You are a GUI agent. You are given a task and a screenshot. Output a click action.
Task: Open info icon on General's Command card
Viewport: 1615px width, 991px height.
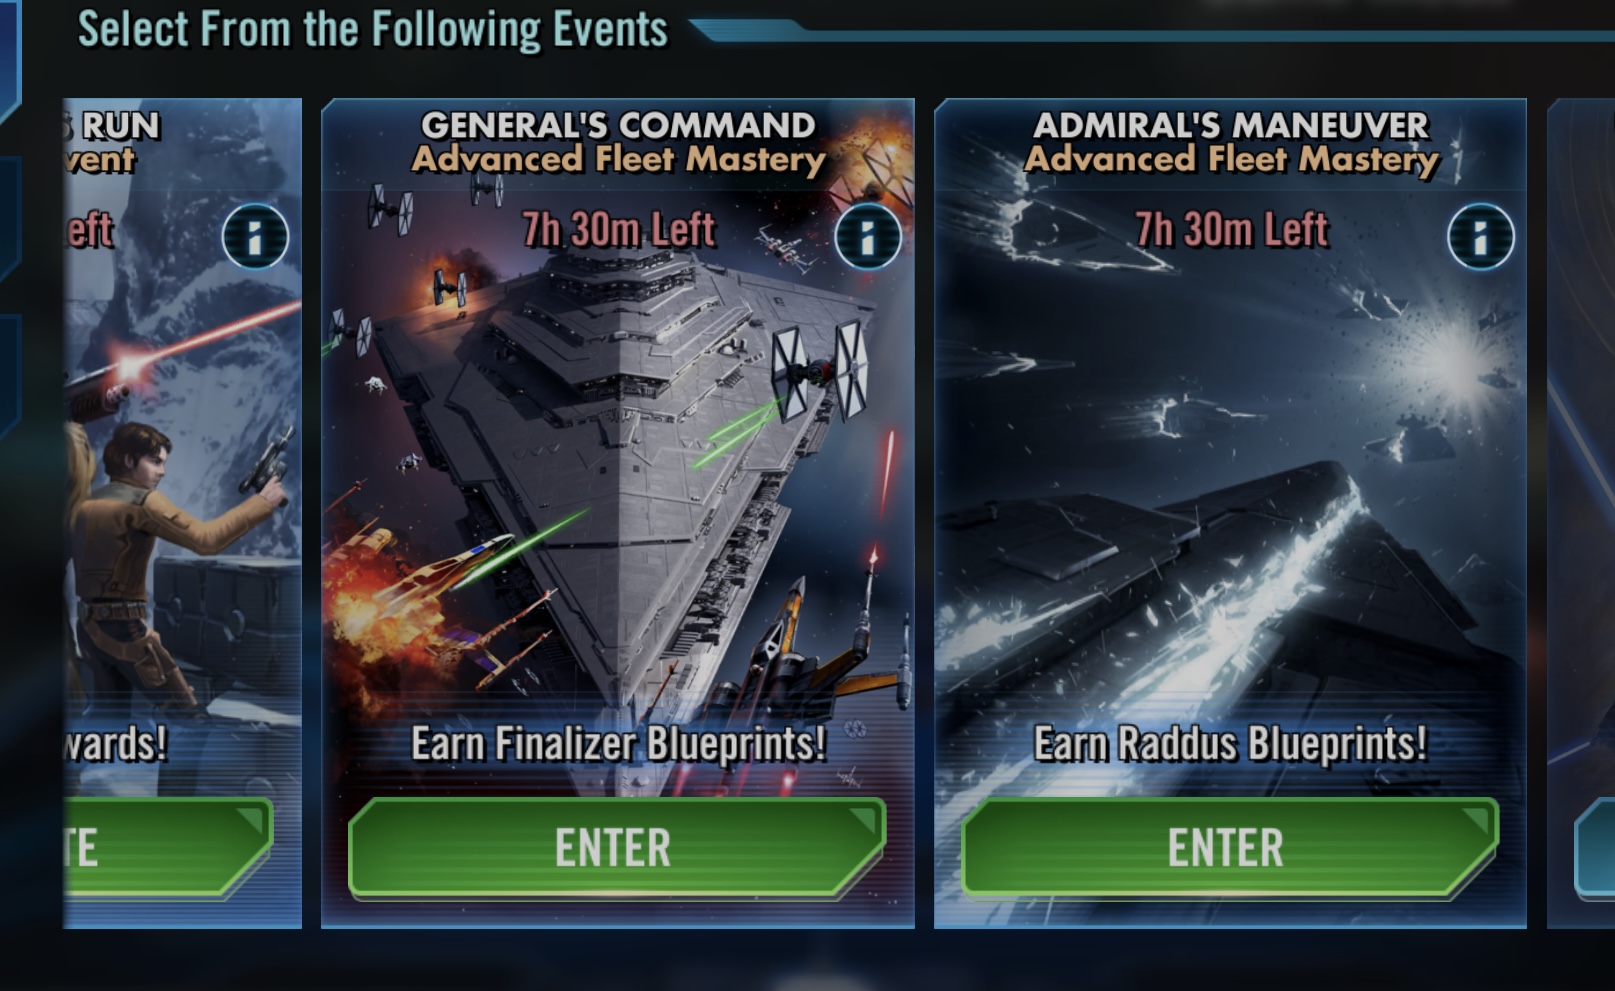click(868, 237)
